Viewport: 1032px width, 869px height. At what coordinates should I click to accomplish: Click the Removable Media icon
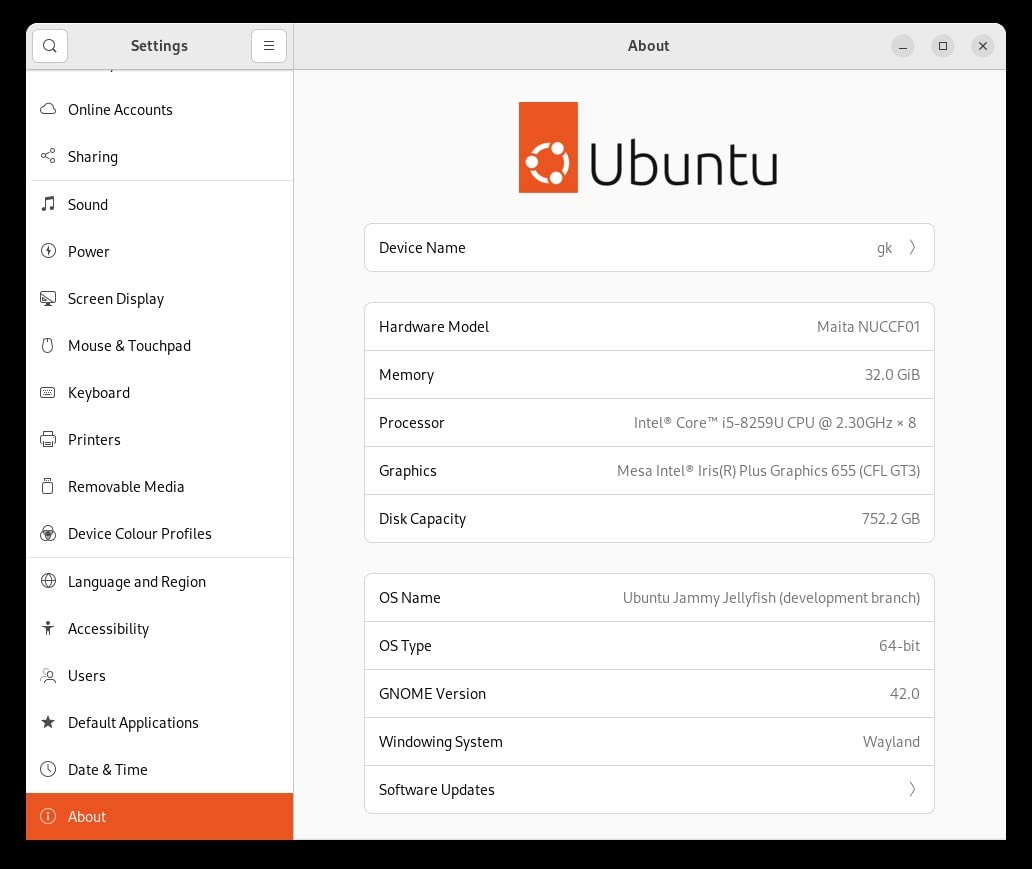(48, 486)
